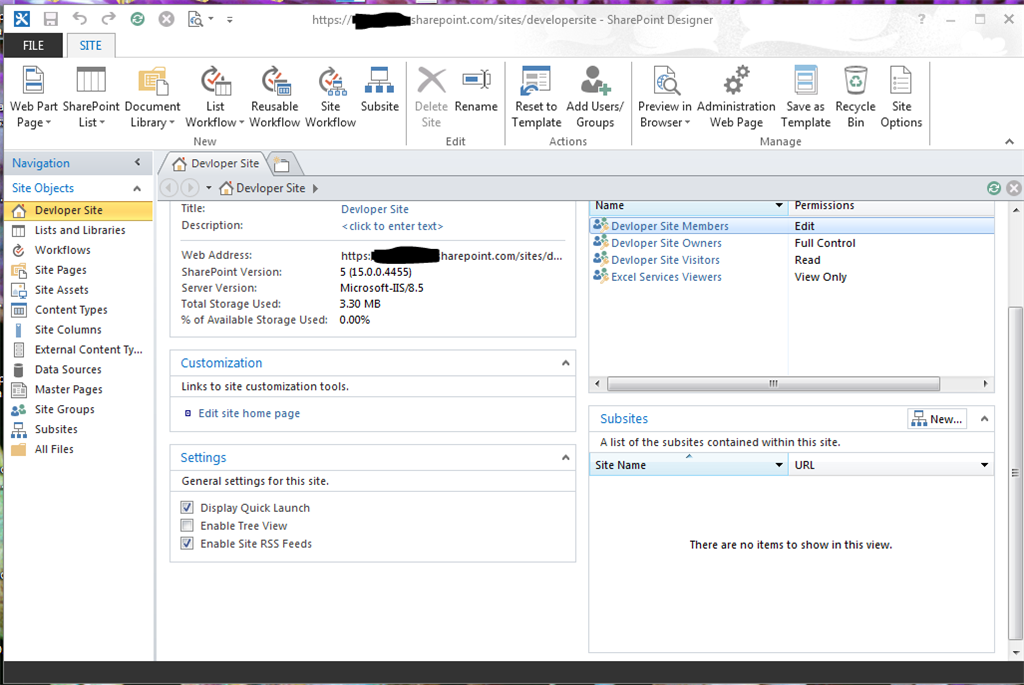Collapse the Site Objects section
The height and width of the screenshot is (685, 1024).
tap(137, 188)
